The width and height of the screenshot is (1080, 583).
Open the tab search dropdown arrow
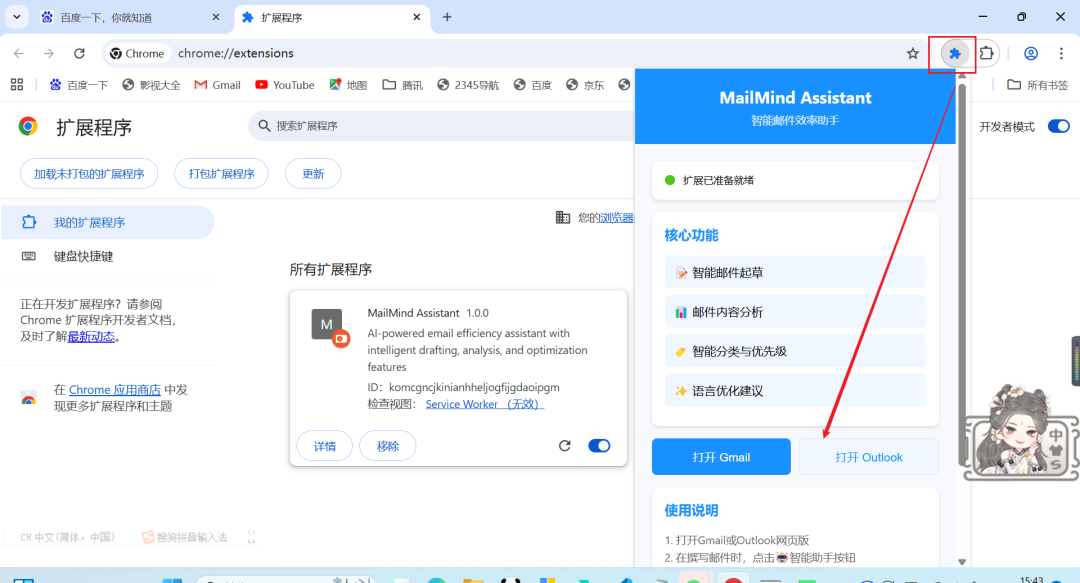(x=17, y=17)
